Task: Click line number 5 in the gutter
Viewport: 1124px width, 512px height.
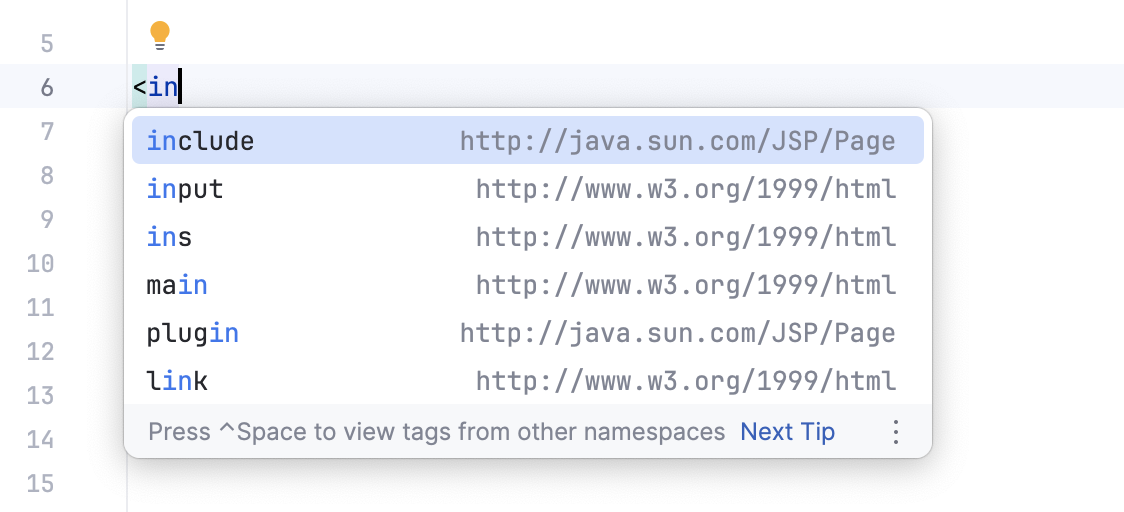Action: click(47, 44)
